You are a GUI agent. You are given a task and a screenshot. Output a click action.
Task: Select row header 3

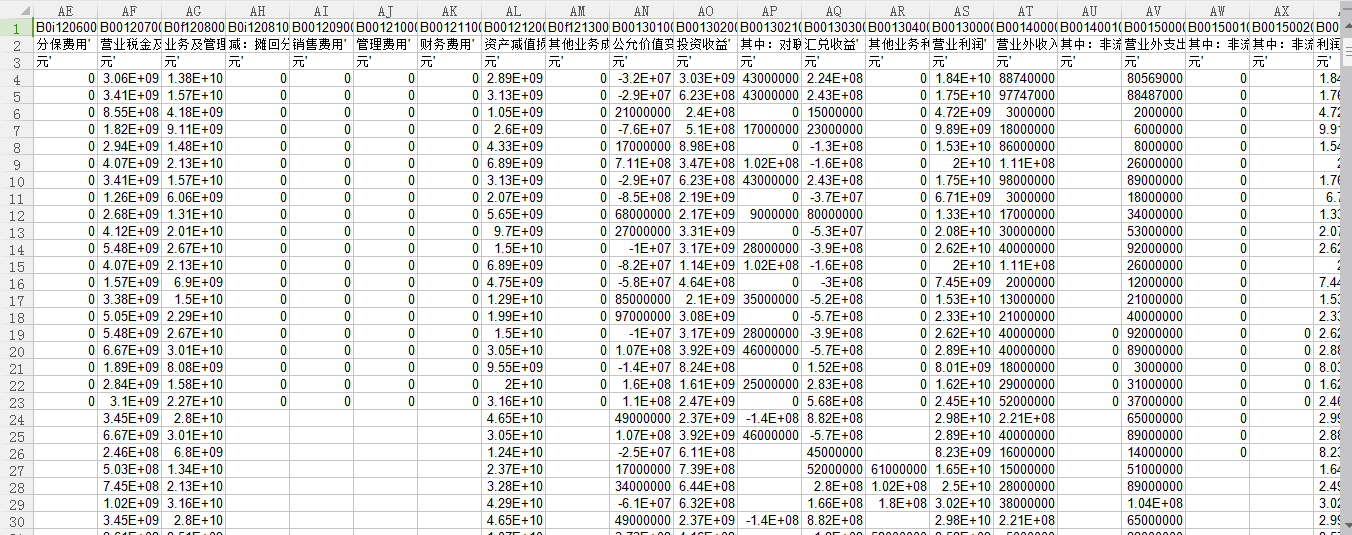coord(17,63)
